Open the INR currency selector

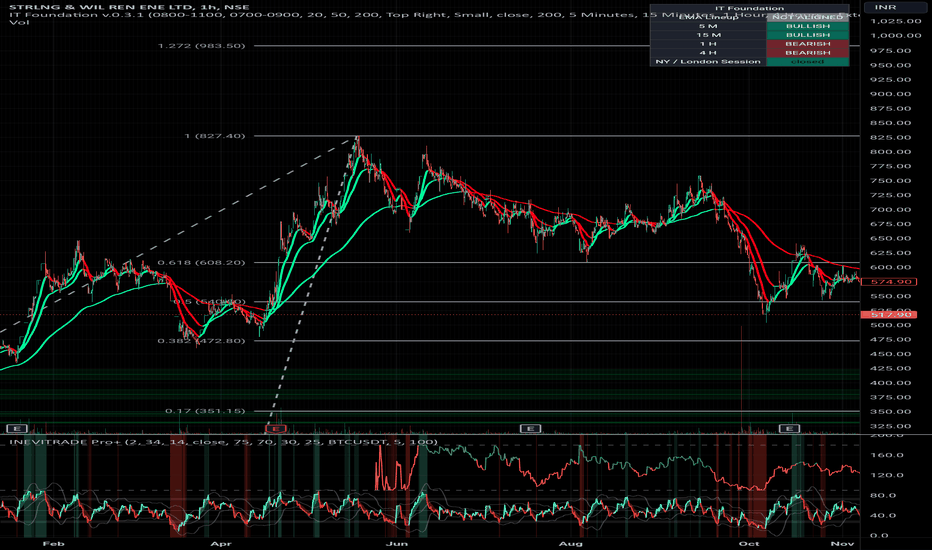pos(889,7)
